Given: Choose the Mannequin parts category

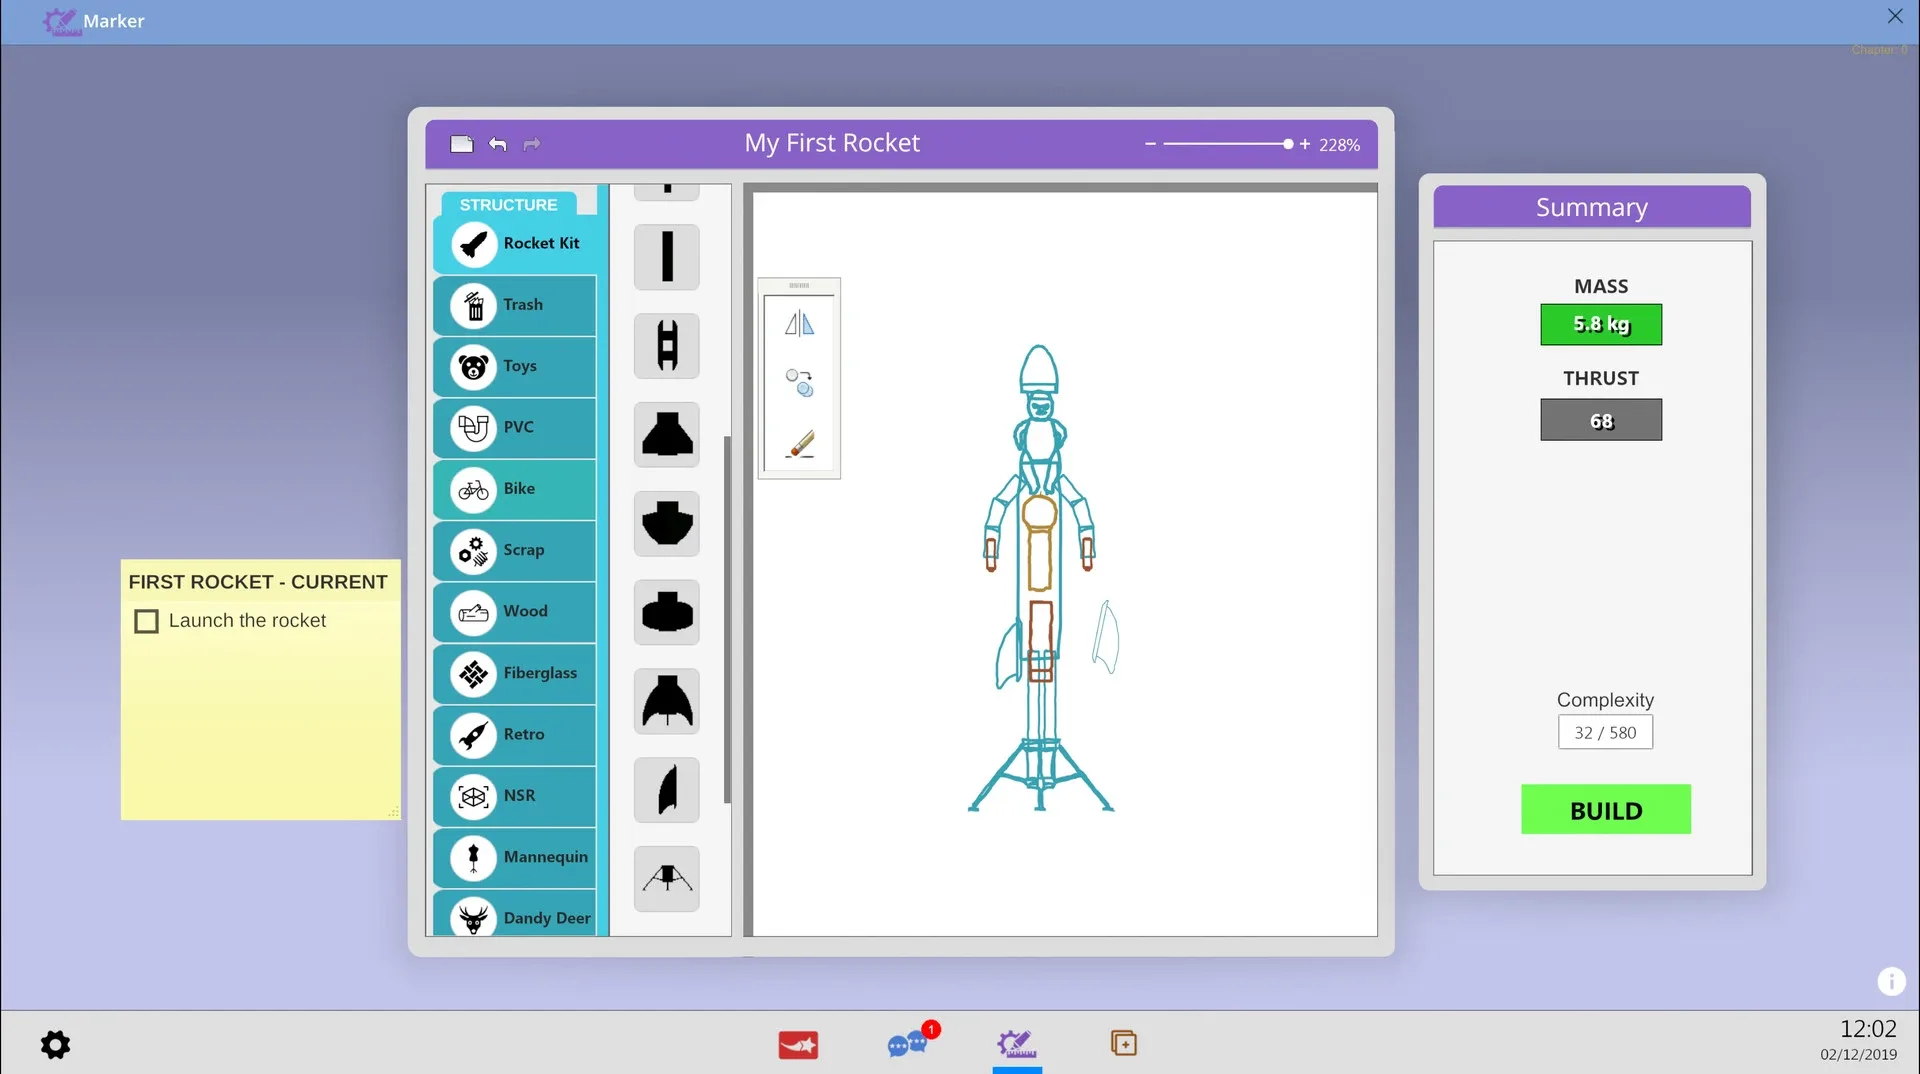Looking at the screenshot, I should click(x=514, y=858).
